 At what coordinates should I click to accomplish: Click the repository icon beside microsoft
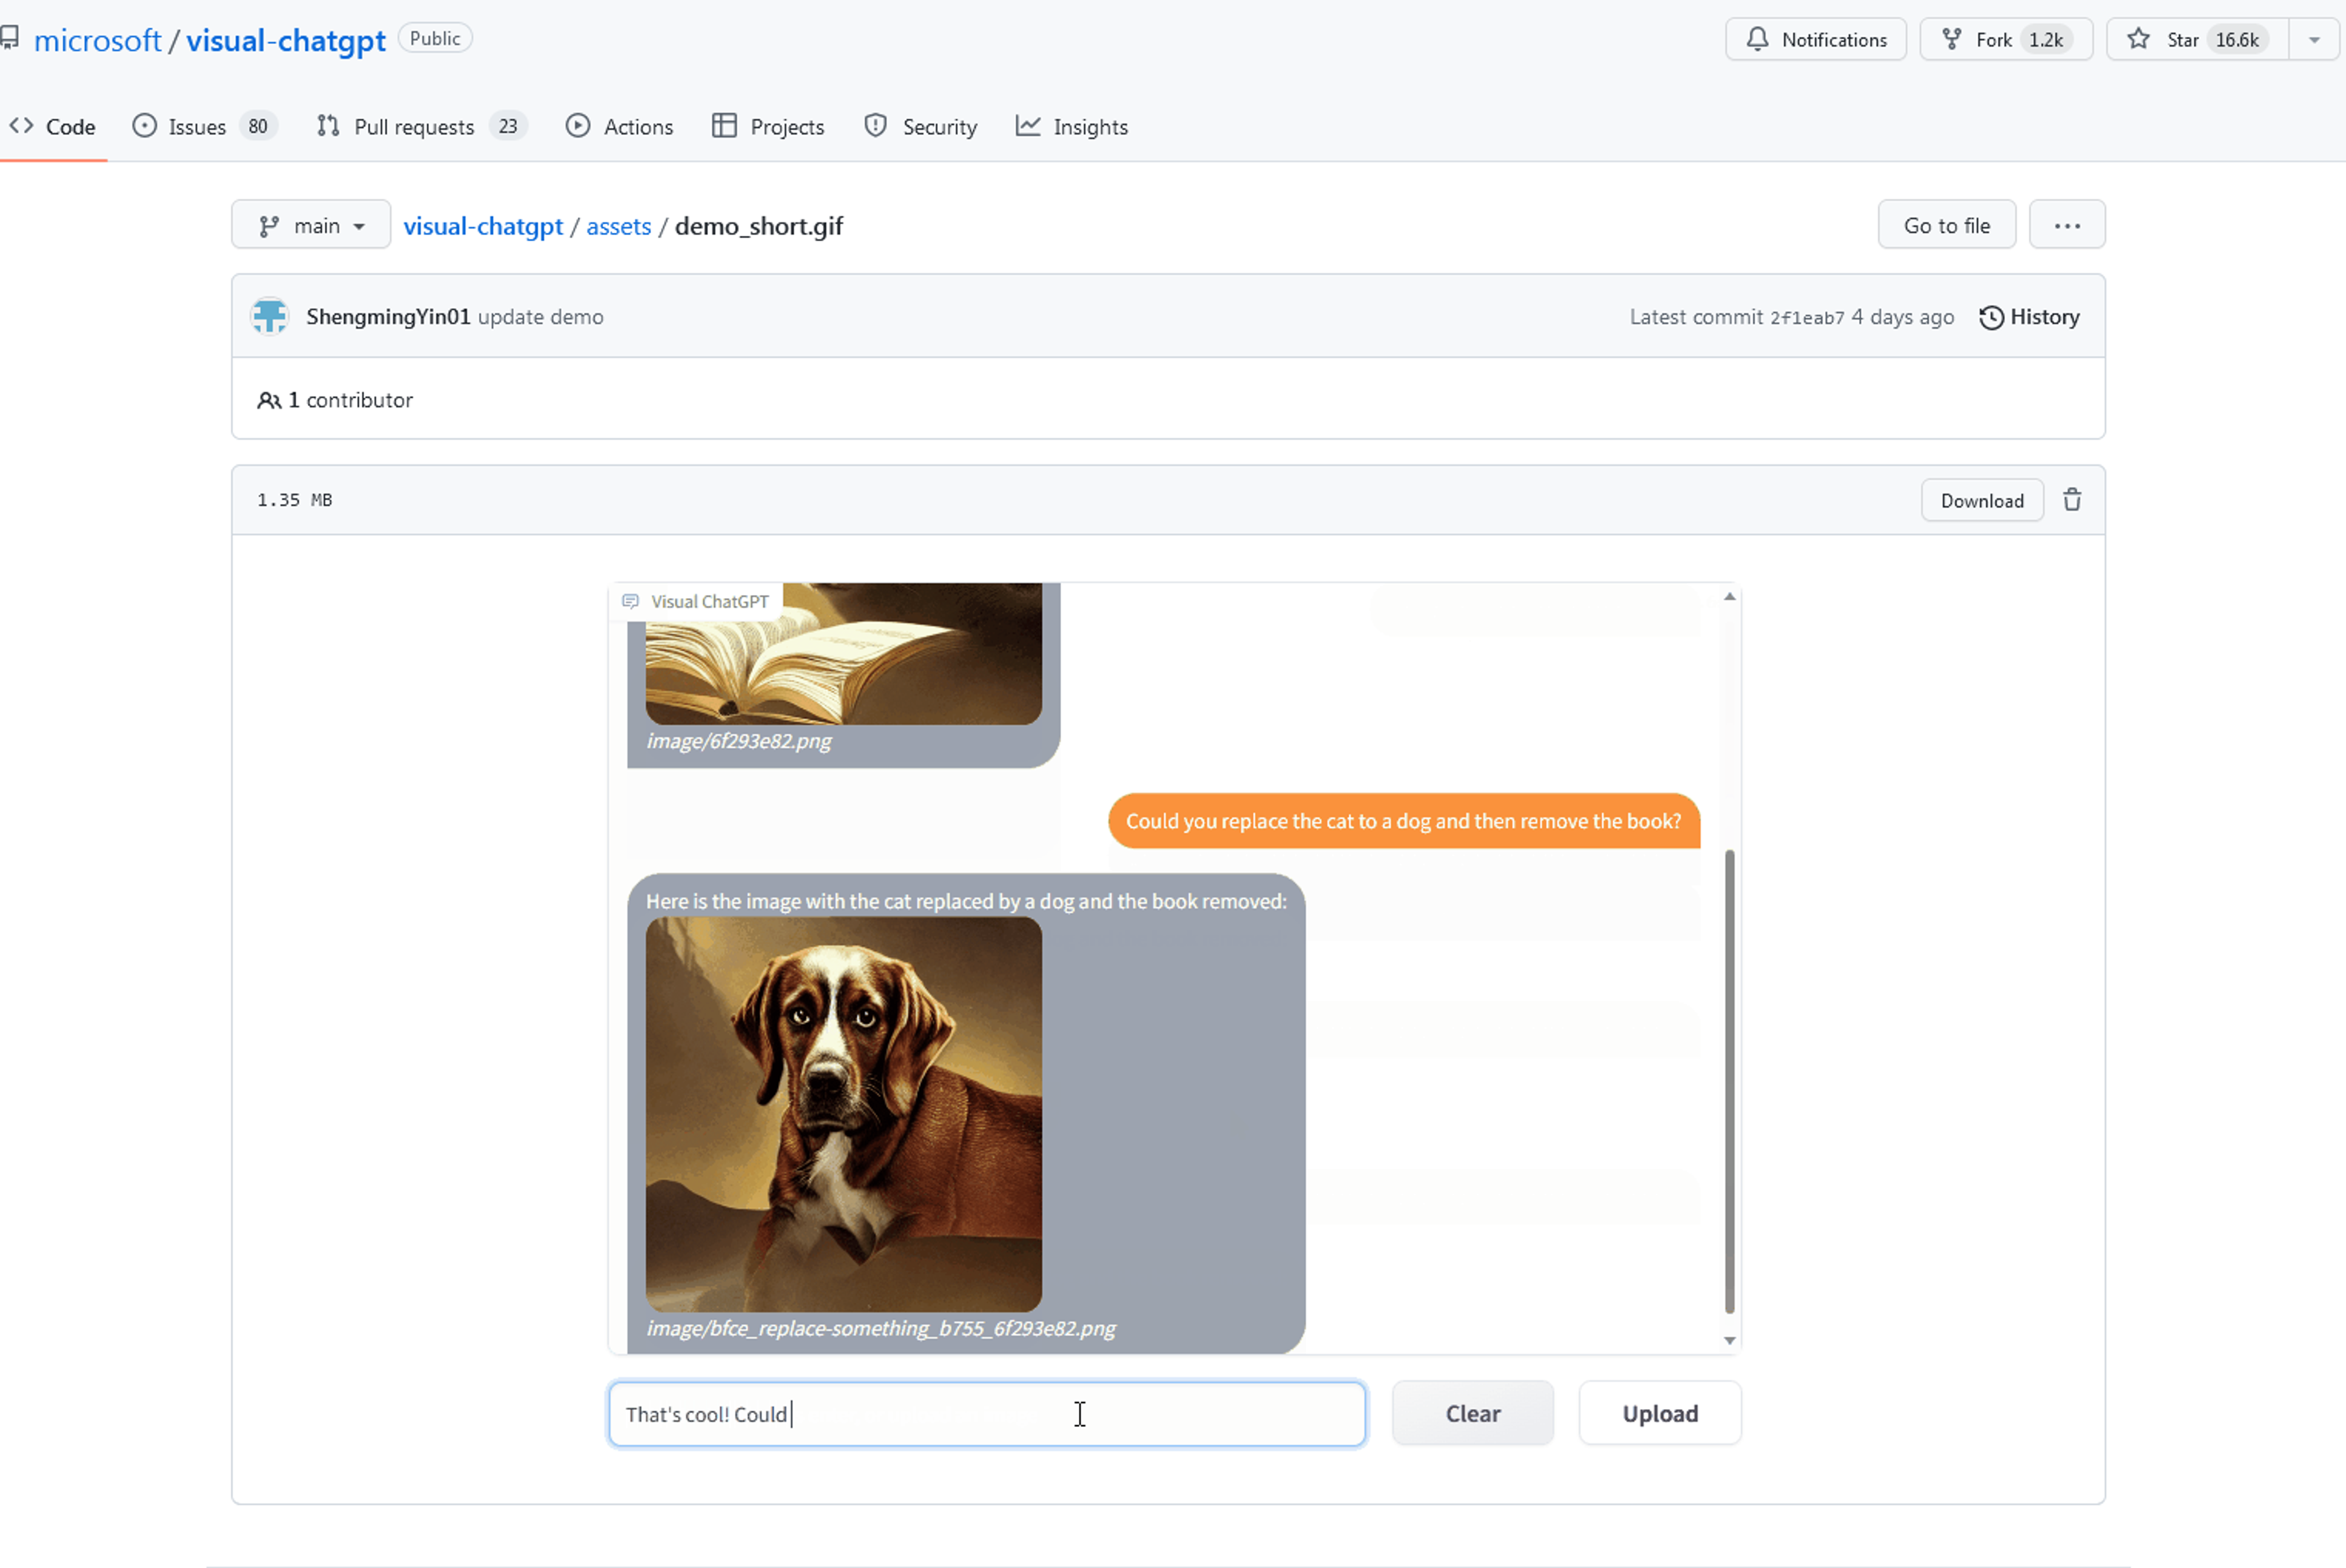(x=10, y=38)
